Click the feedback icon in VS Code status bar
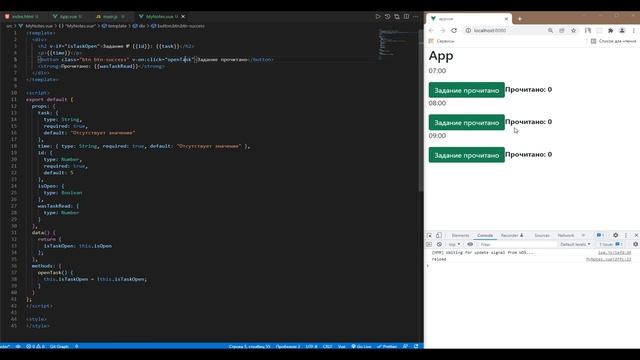The image size is (640, 360). click(x=405, y=346)
